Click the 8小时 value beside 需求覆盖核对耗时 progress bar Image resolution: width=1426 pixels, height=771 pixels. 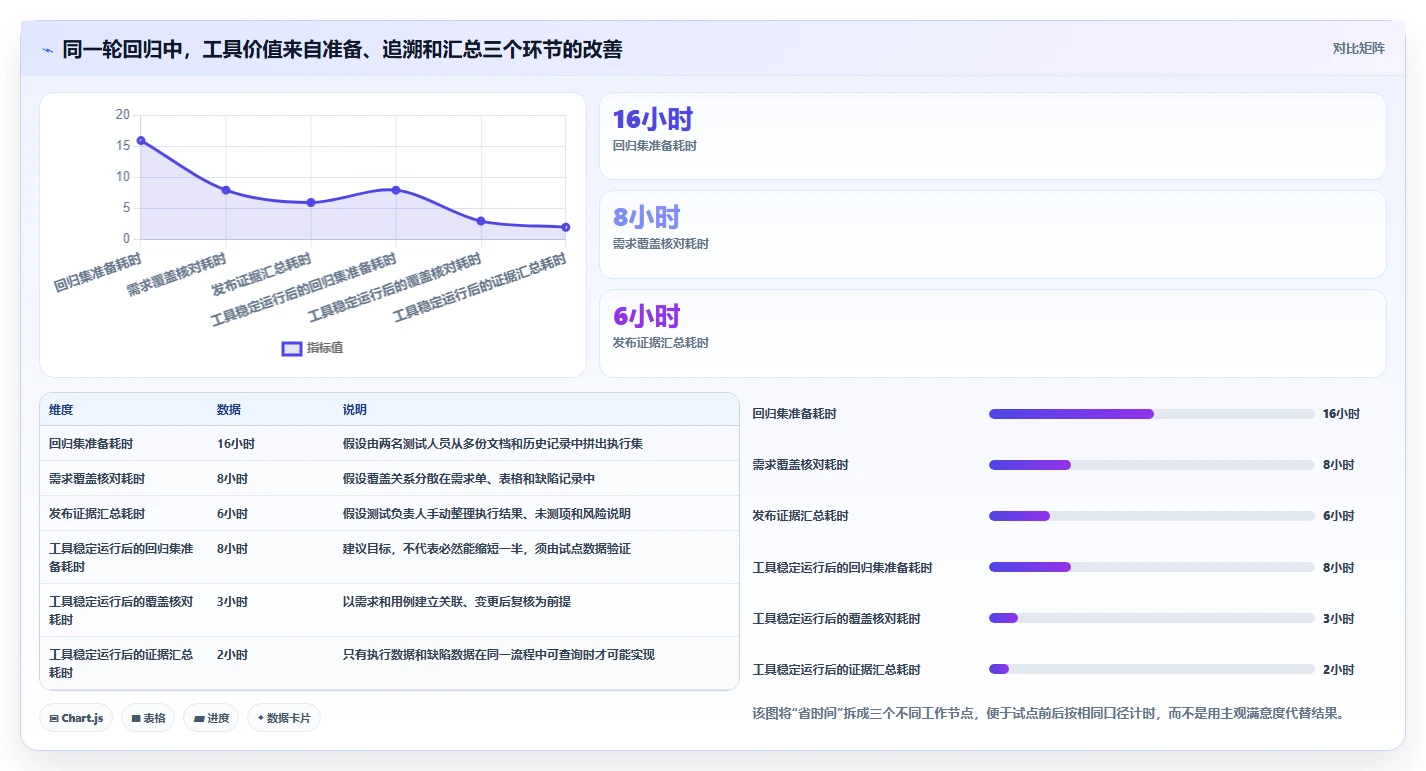point(1338,465)
